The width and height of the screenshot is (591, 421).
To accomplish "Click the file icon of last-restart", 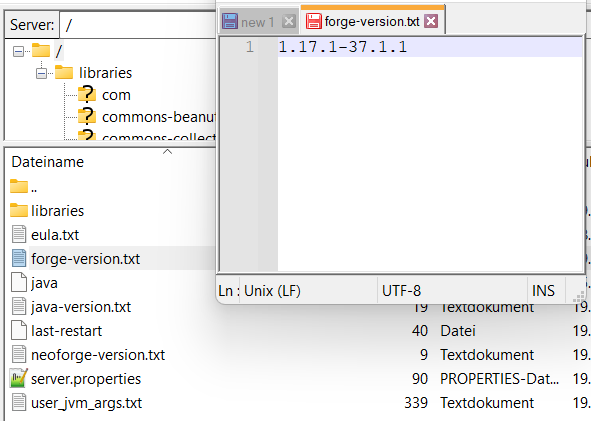I will click(19, 330).
